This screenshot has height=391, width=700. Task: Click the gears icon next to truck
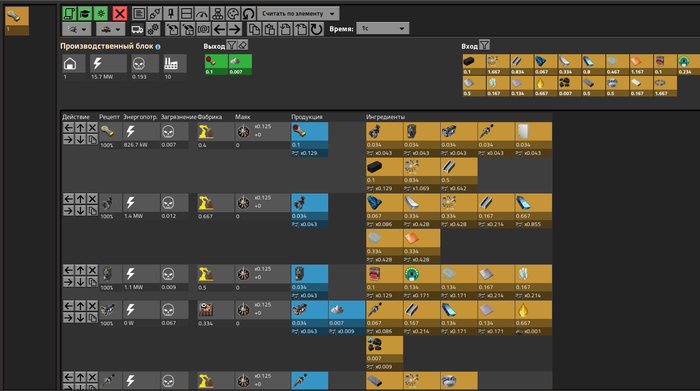(153, 29)
